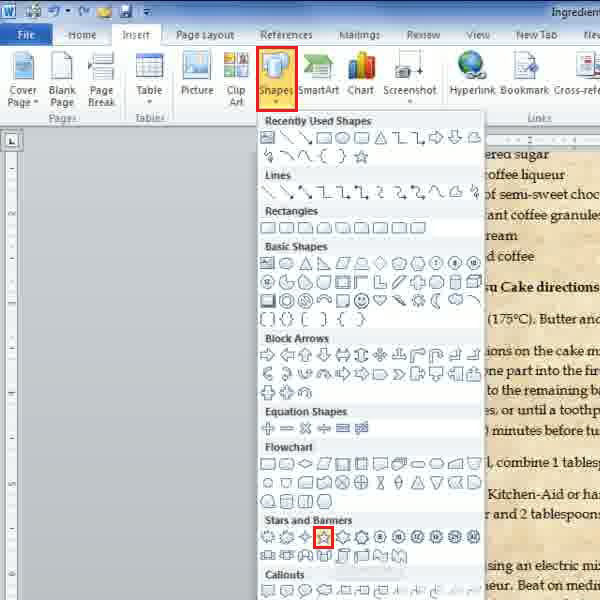The image size is (600, 600).
Task: Pick the star in Recently Used Shapes
Action: [361, 157]
